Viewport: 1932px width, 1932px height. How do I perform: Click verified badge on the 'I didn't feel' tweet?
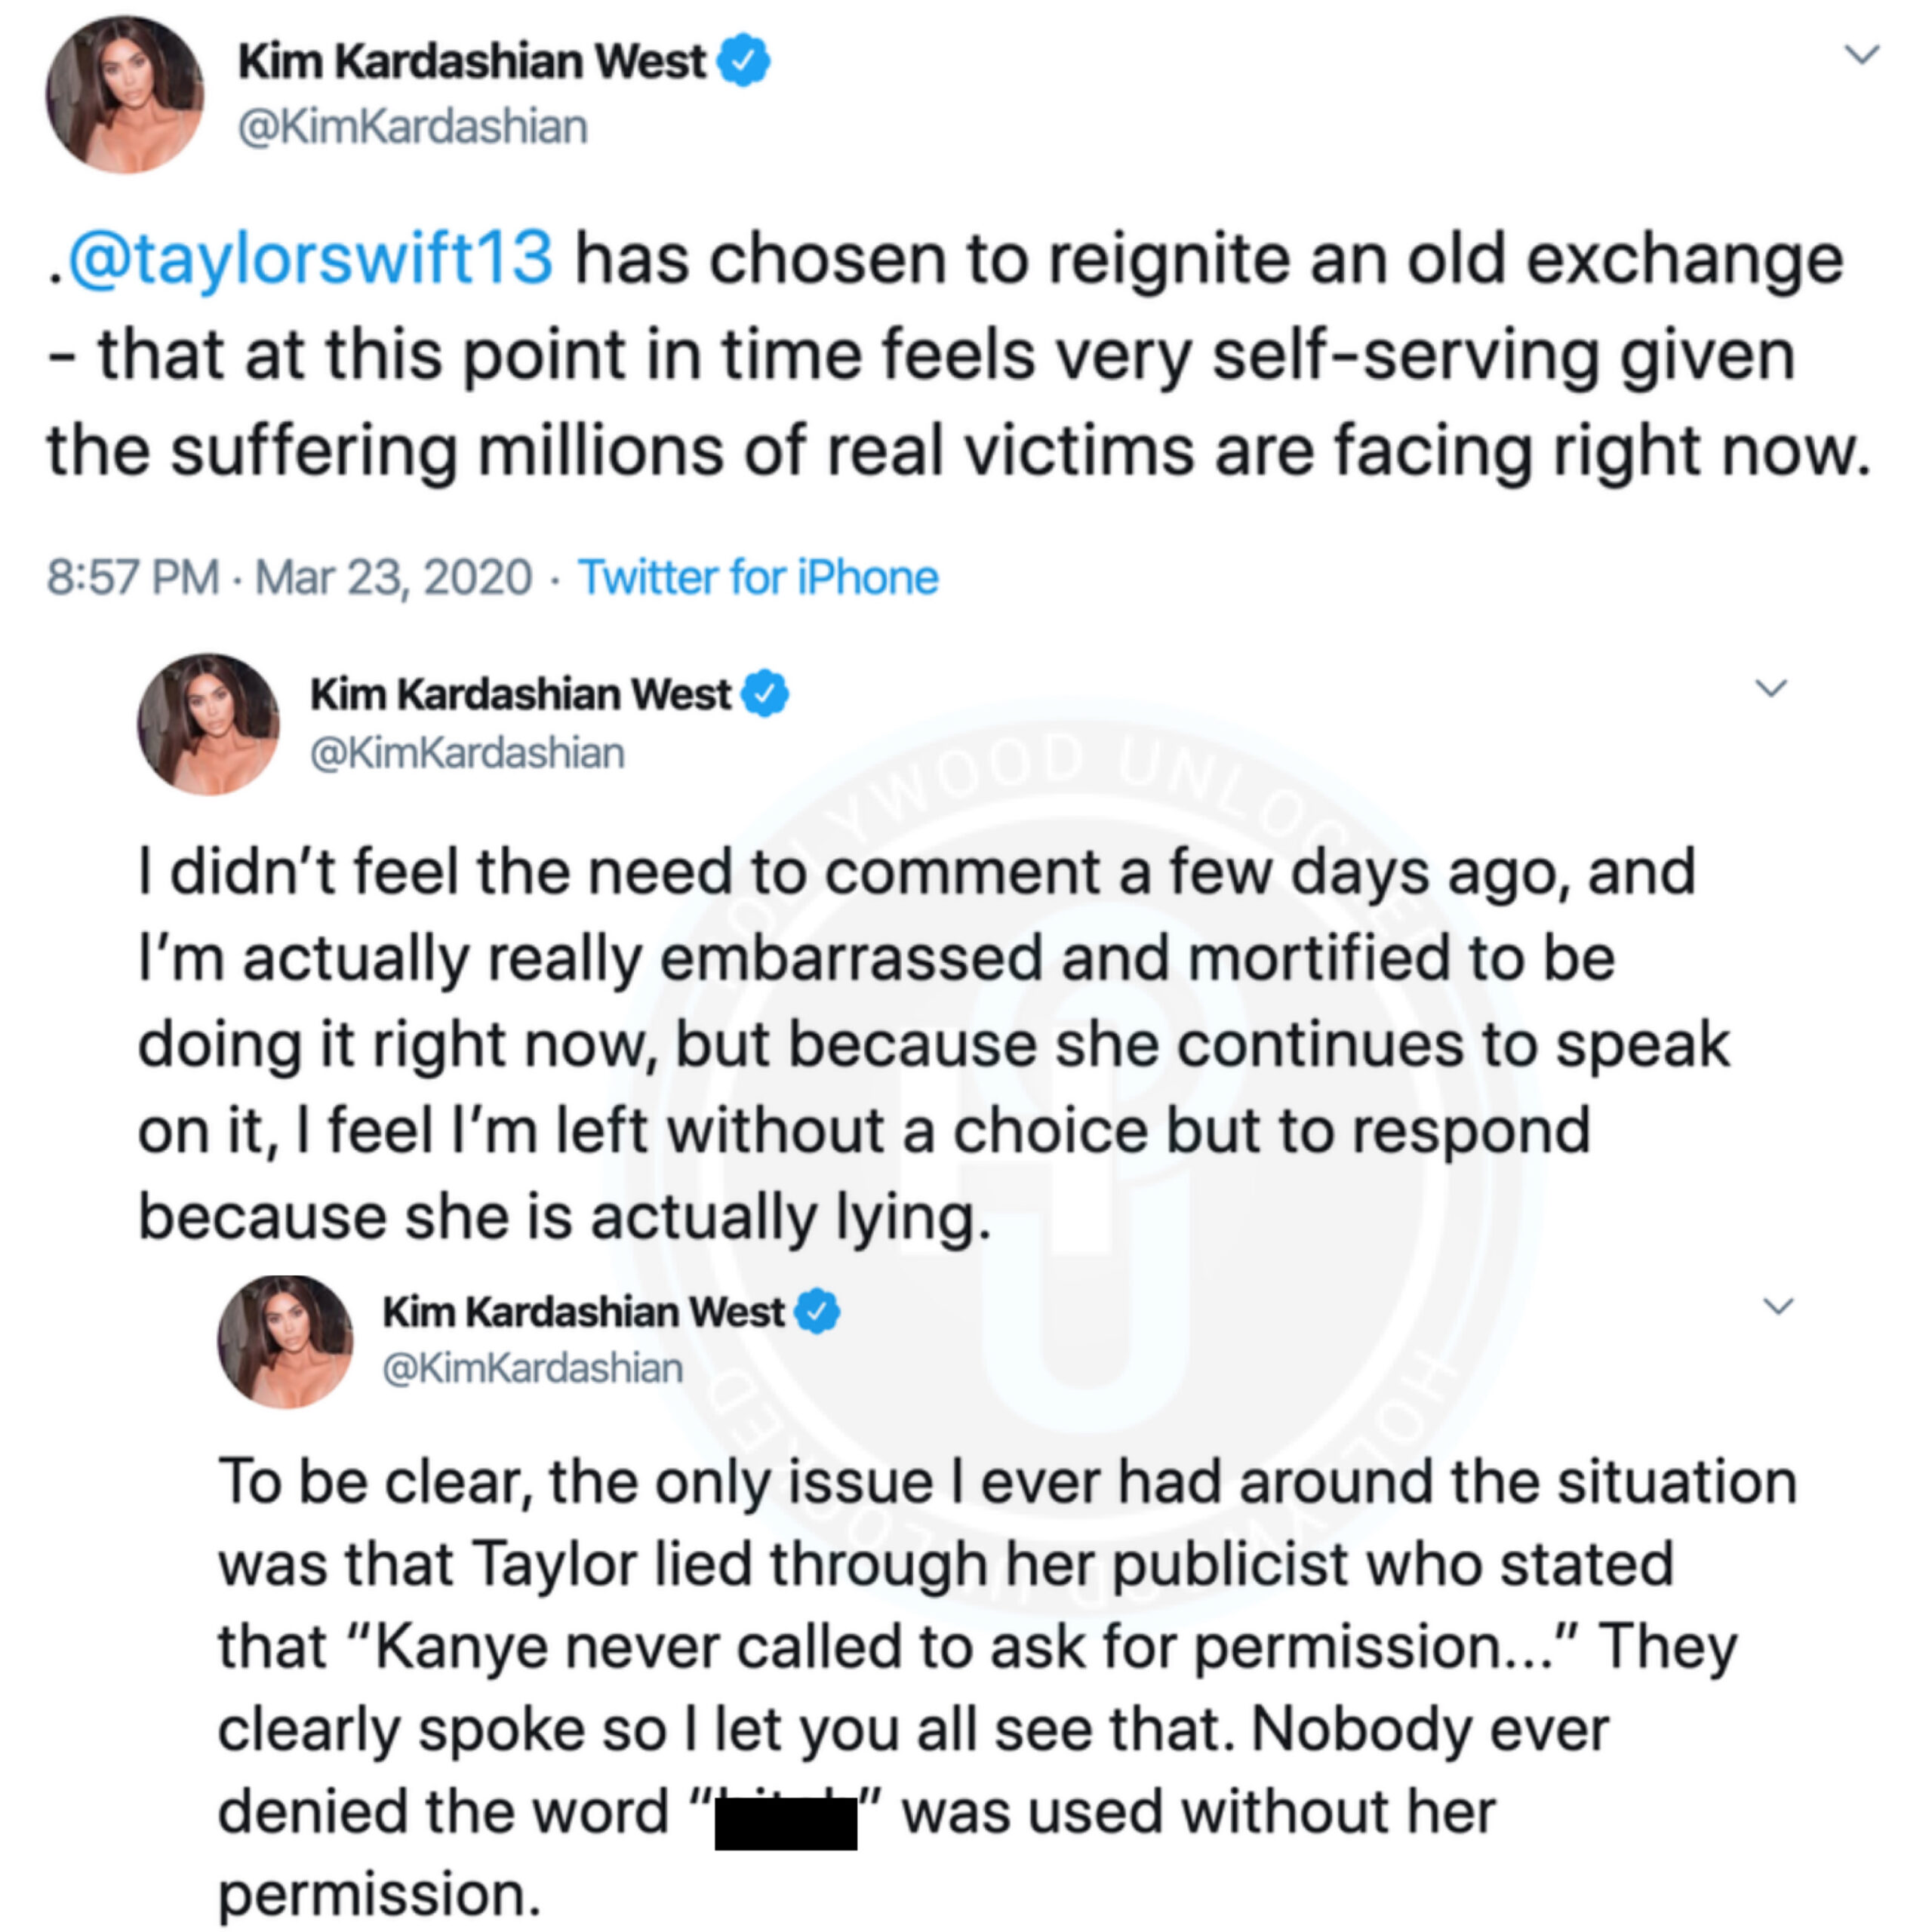pyautogui.click(x=766, y=694)
